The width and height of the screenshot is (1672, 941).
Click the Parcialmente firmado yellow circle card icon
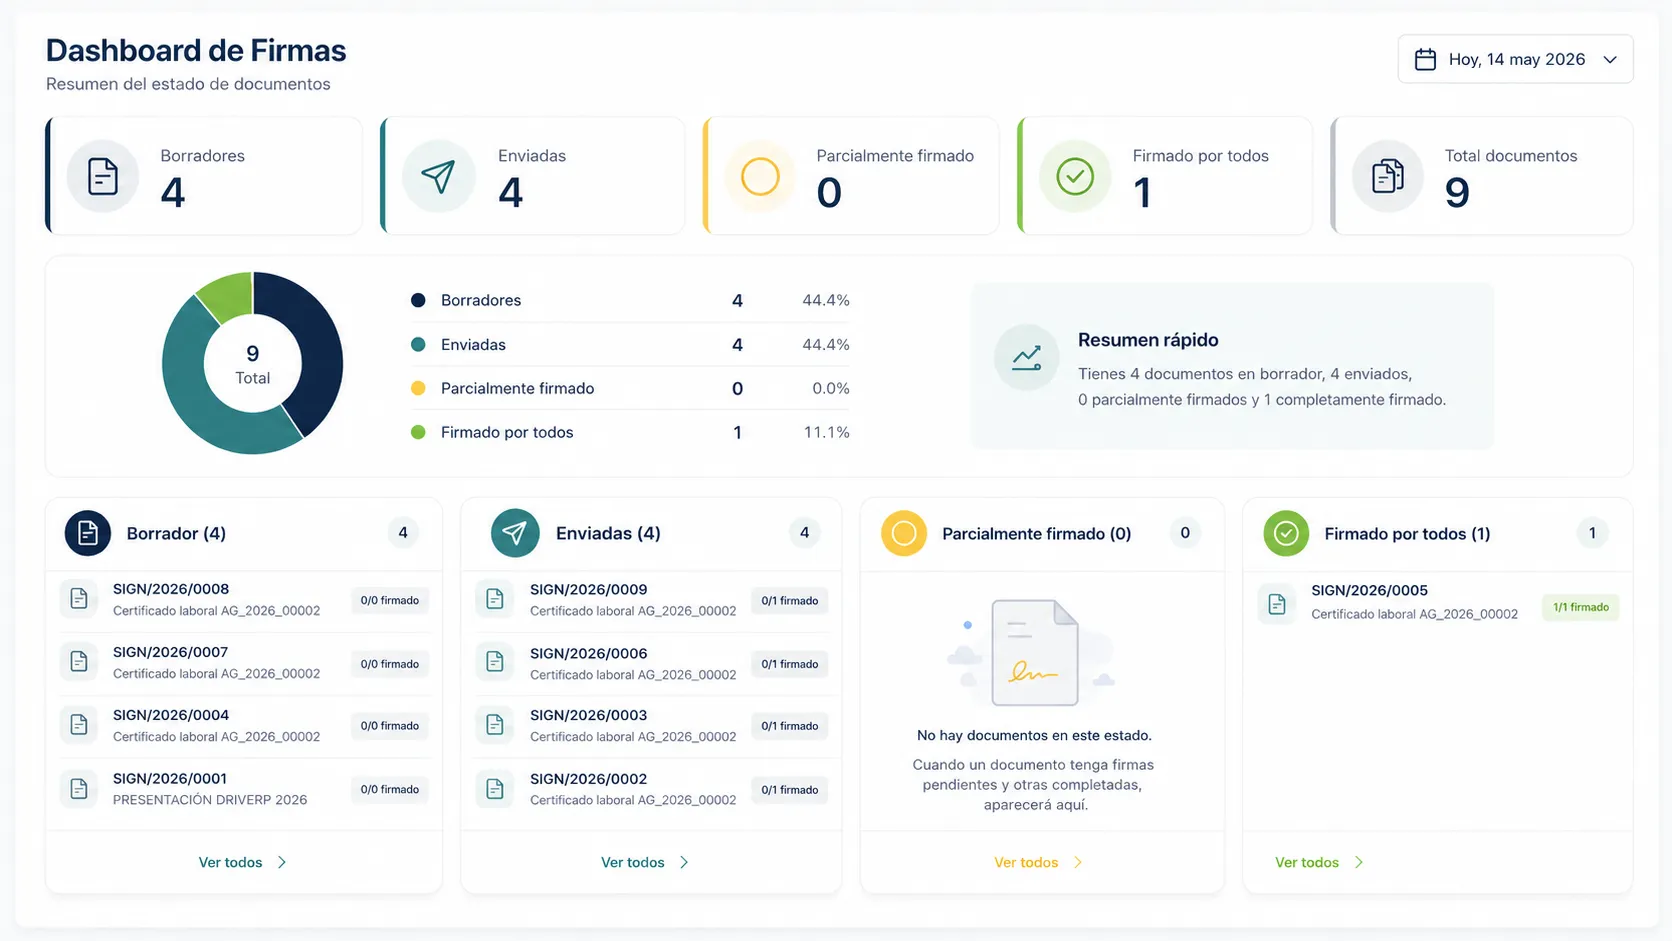coord(760,177)
